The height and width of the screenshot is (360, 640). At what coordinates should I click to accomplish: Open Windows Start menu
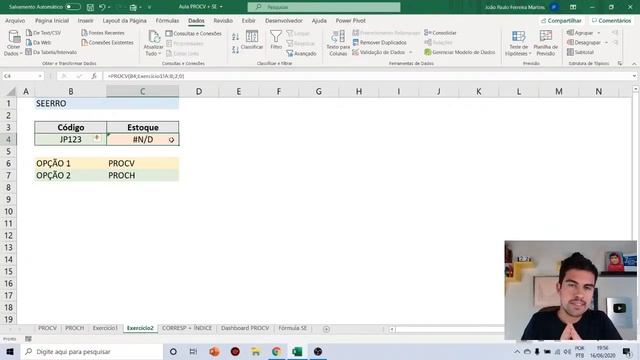pyautogui.click(x=10, y=351)
